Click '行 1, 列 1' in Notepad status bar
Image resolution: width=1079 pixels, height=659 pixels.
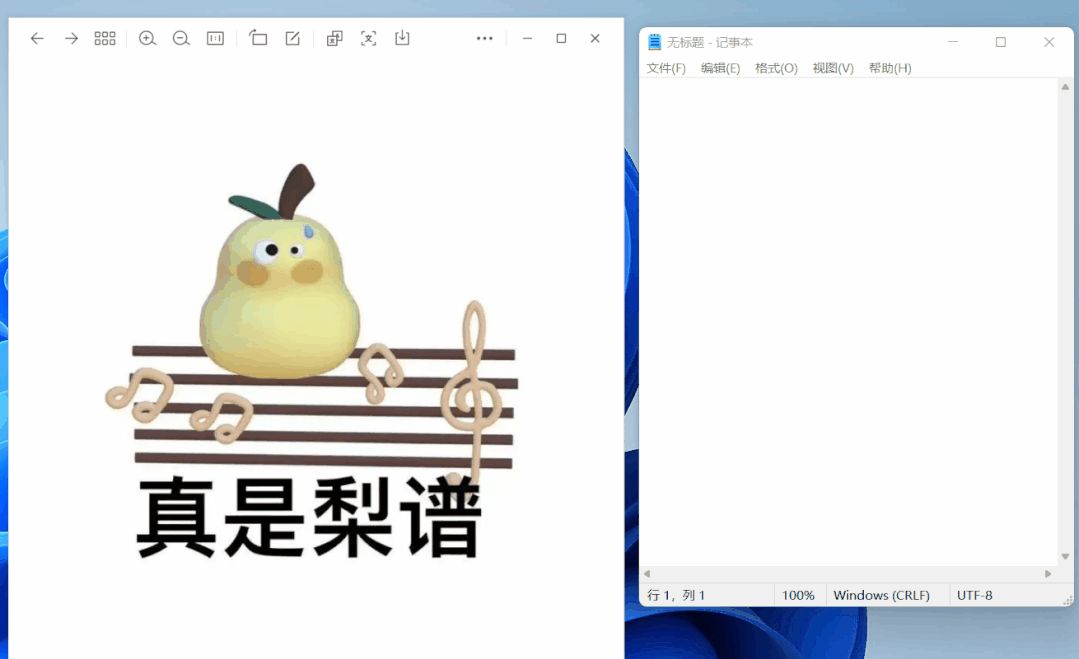(x=676, y=595)
